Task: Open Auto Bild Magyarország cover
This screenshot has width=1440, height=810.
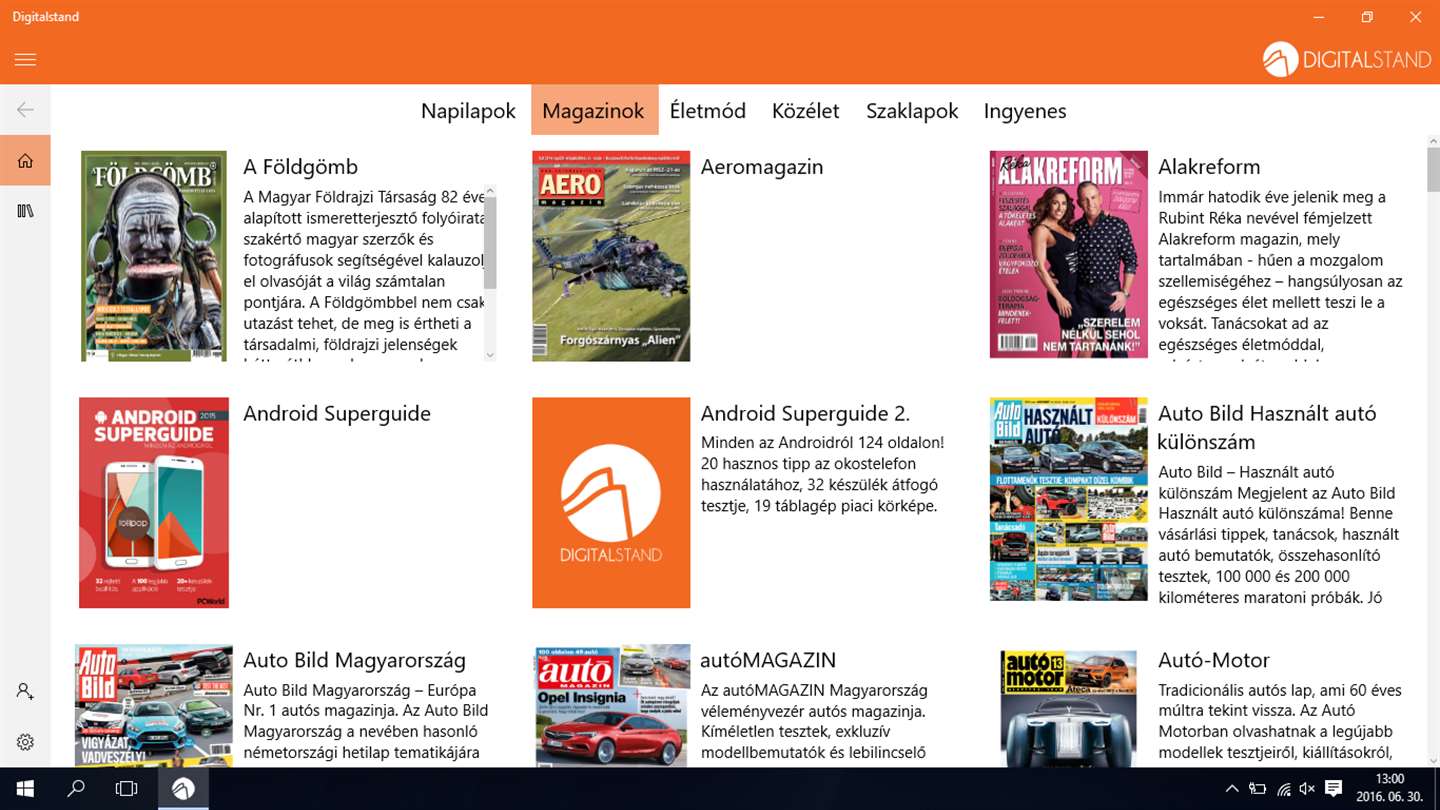Action: tap(154, 707)
